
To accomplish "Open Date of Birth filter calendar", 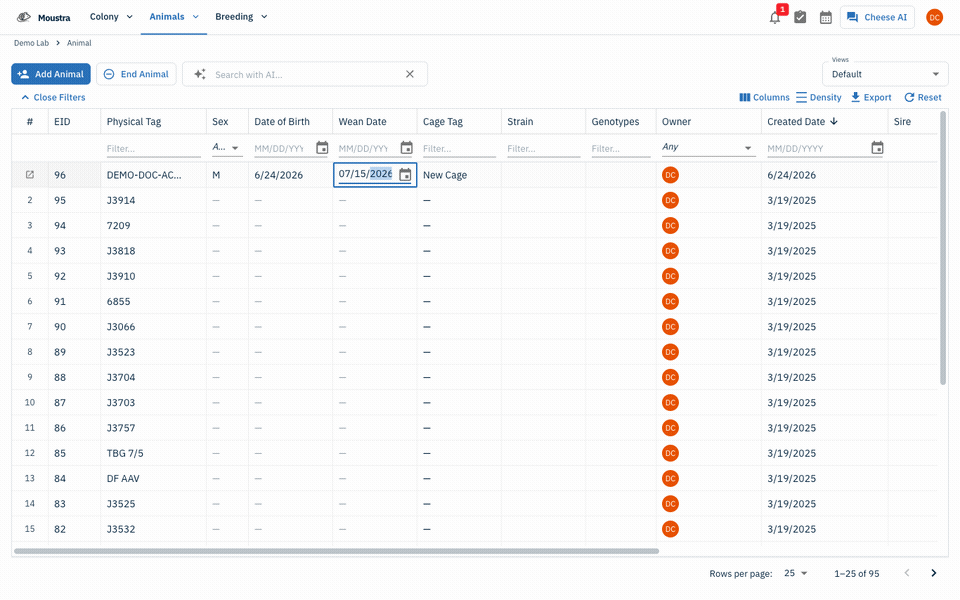I will [x=322, y=148].
